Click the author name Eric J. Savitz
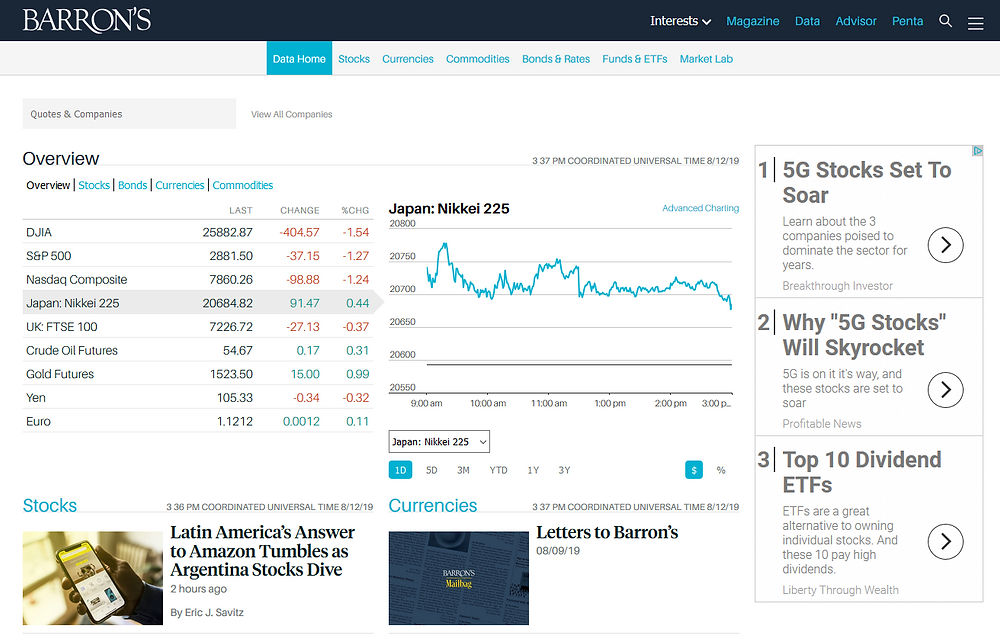The image size is (1000, 642). pos(214,612)
